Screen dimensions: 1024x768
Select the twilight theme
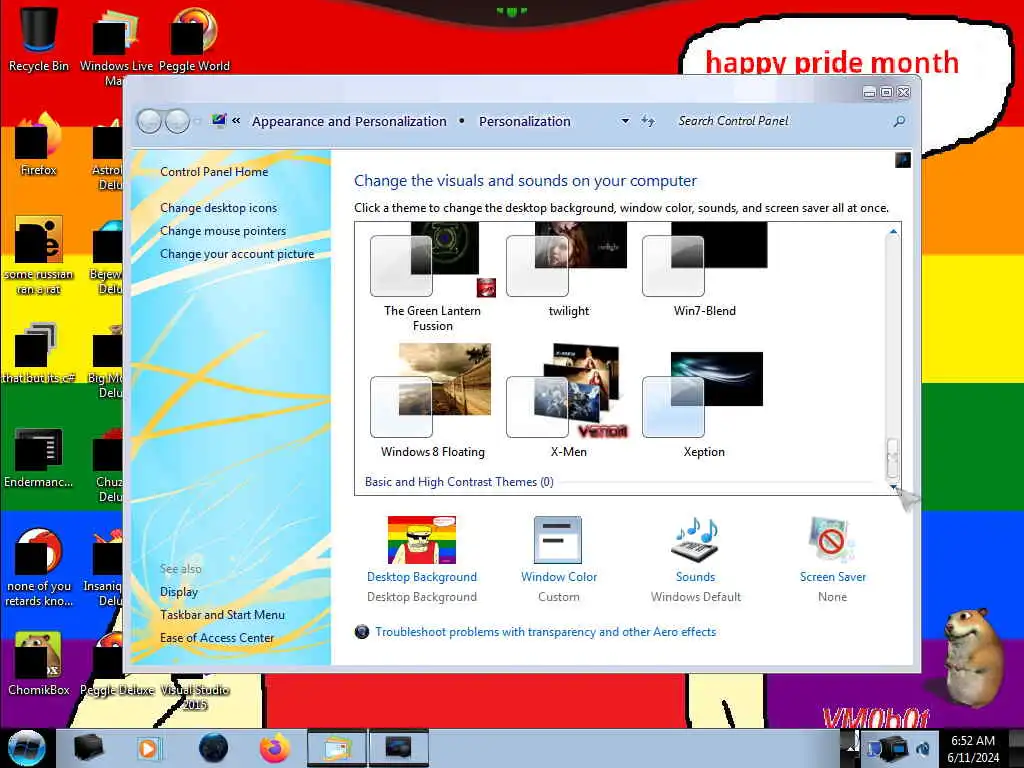(568, 270)
